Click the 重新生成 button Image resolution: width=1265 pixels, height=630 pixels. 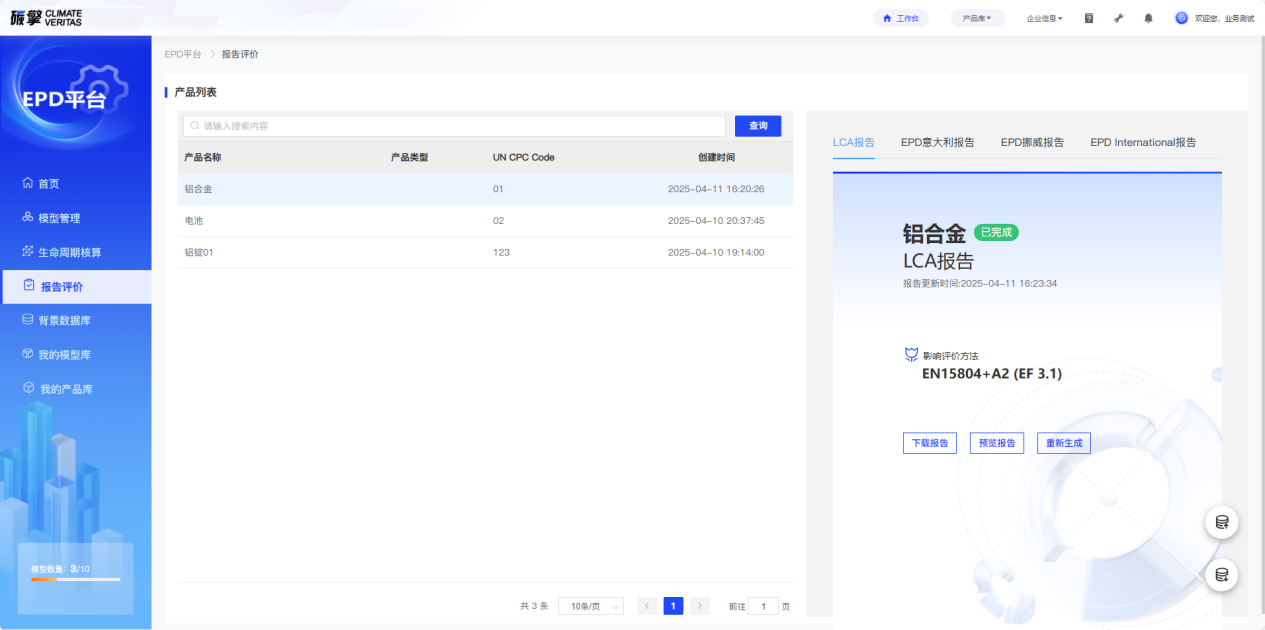point(1063,443)
